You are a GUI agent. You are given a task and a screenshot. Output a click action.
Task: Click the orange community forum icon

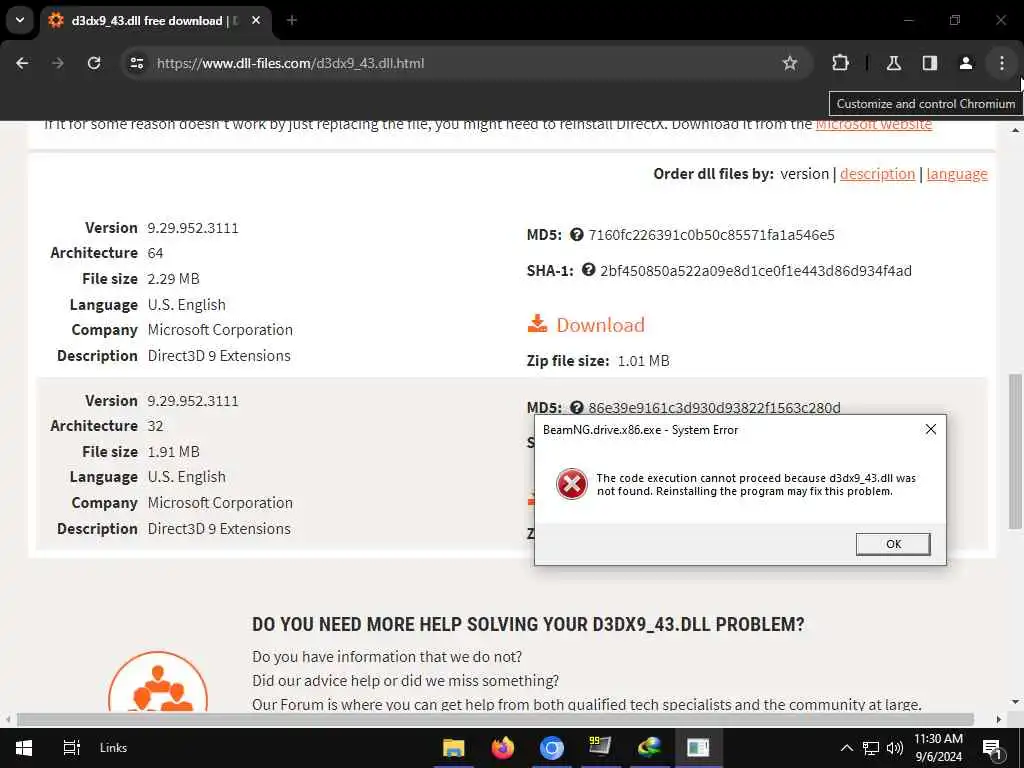[x=158, y=682]
